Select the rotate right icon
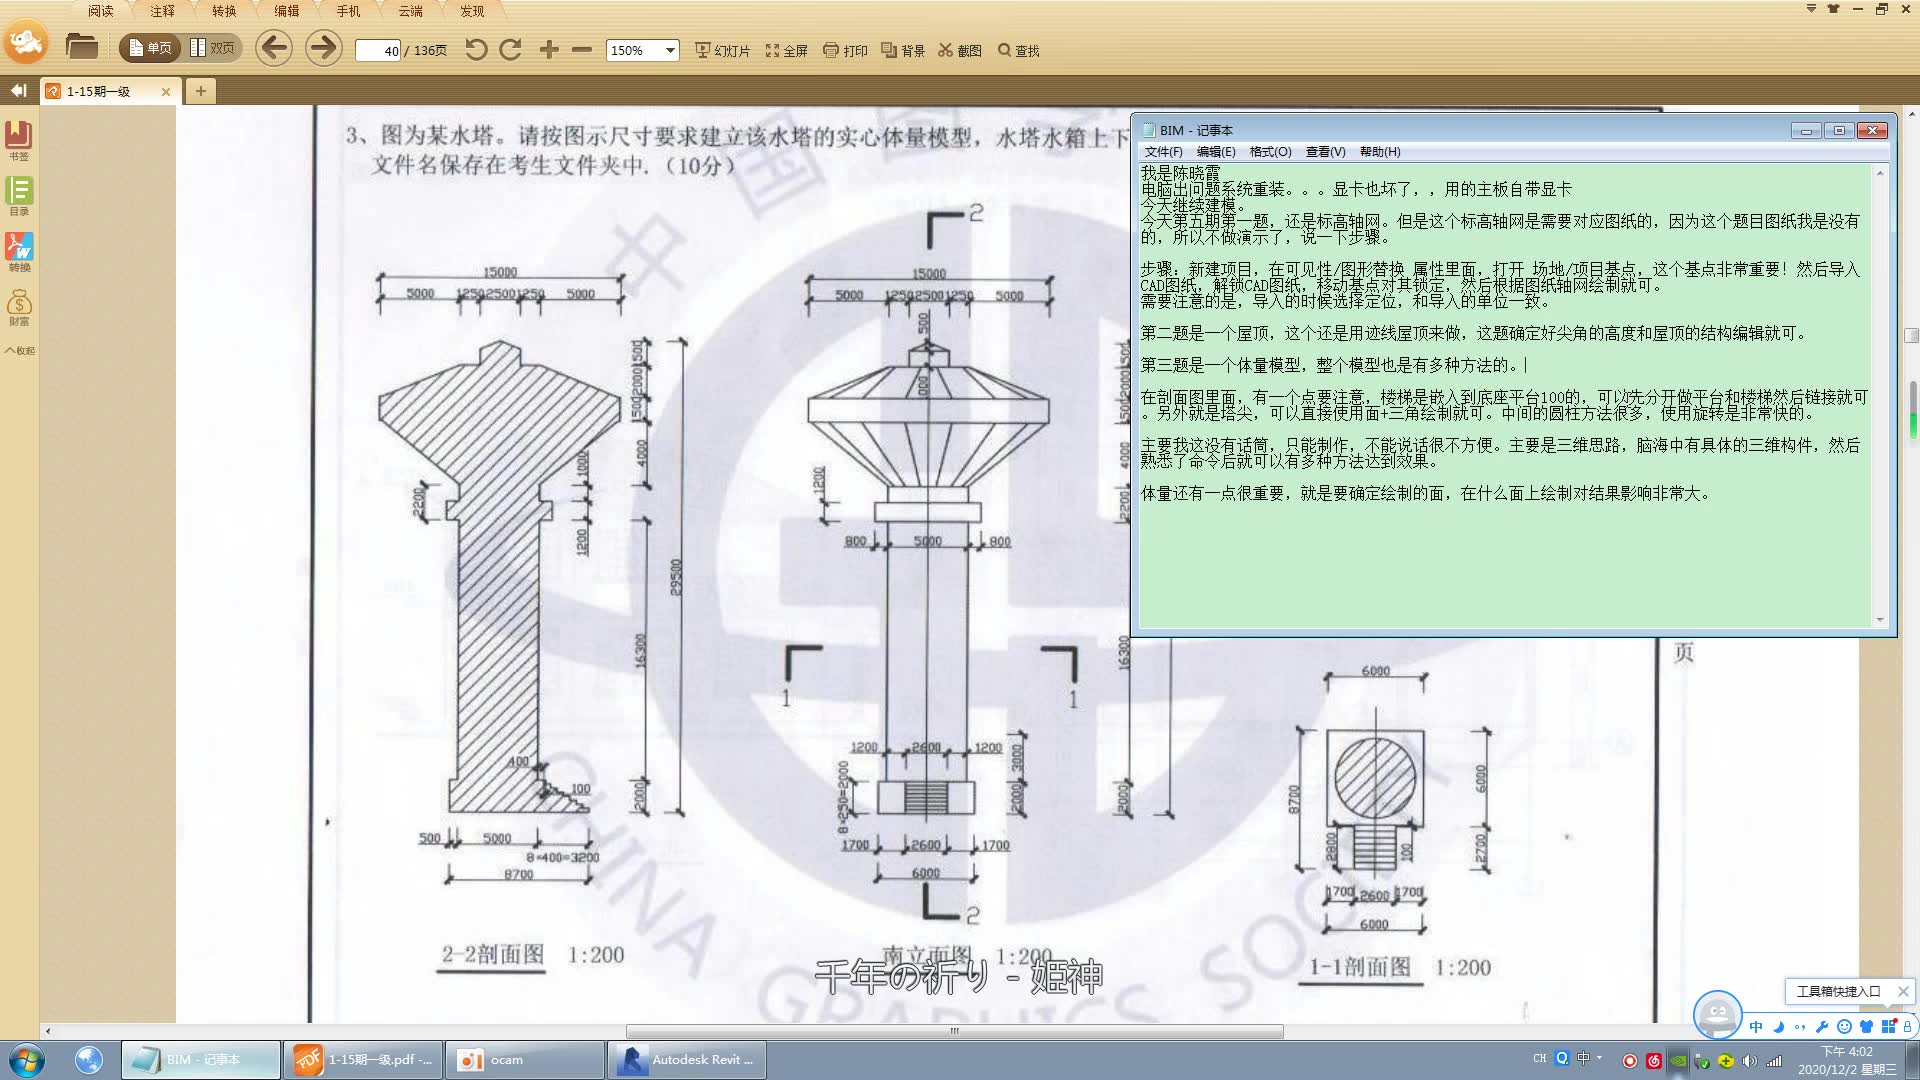 512,50
